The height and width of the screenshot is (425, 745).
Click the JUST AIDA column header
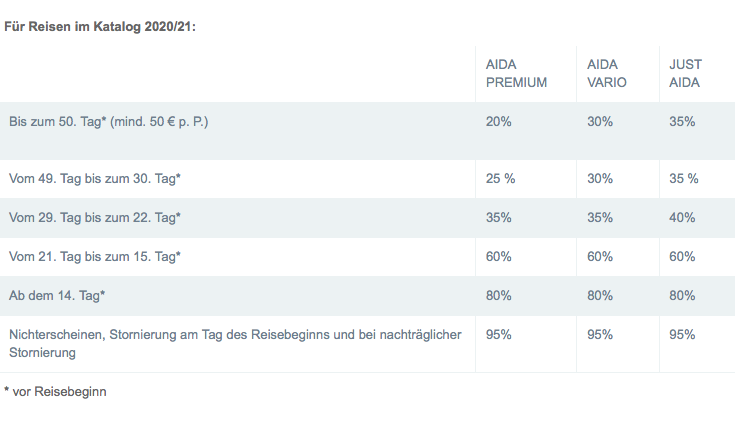(x=684, y=73)
